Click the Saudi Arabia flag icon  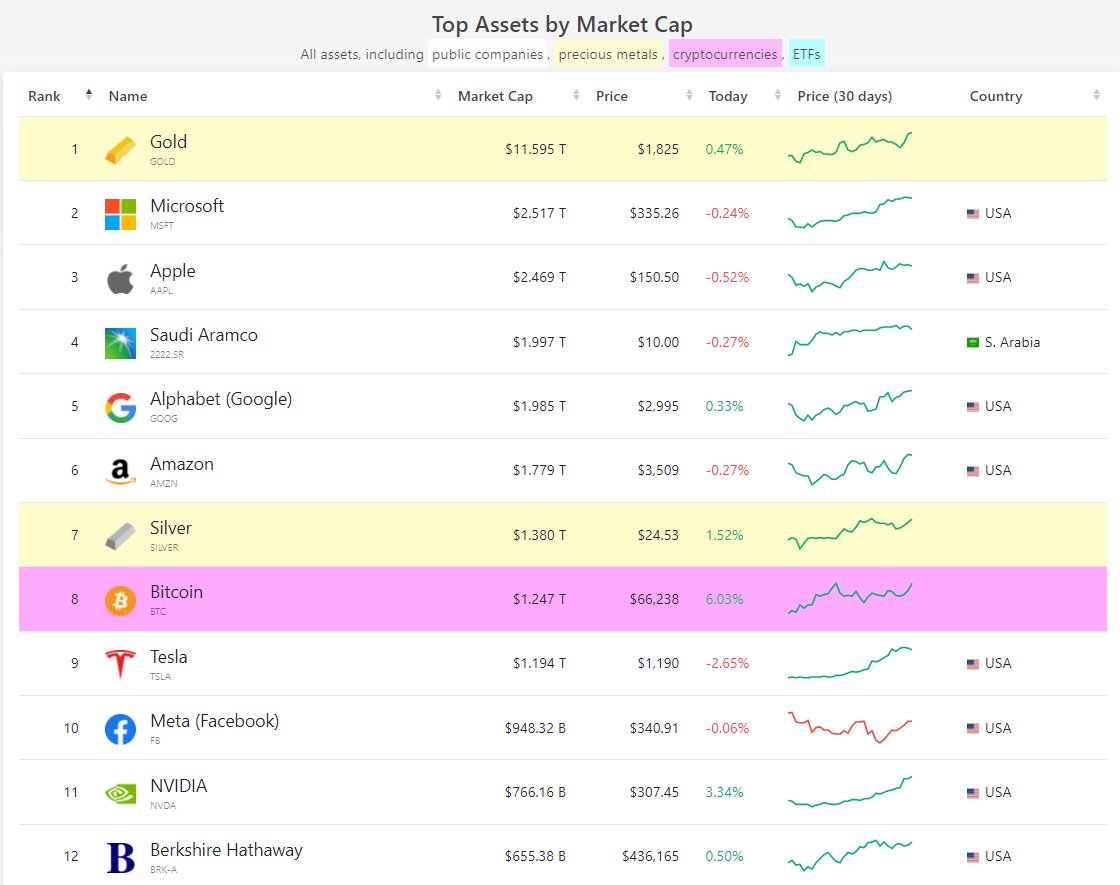[x=972, y=342]
